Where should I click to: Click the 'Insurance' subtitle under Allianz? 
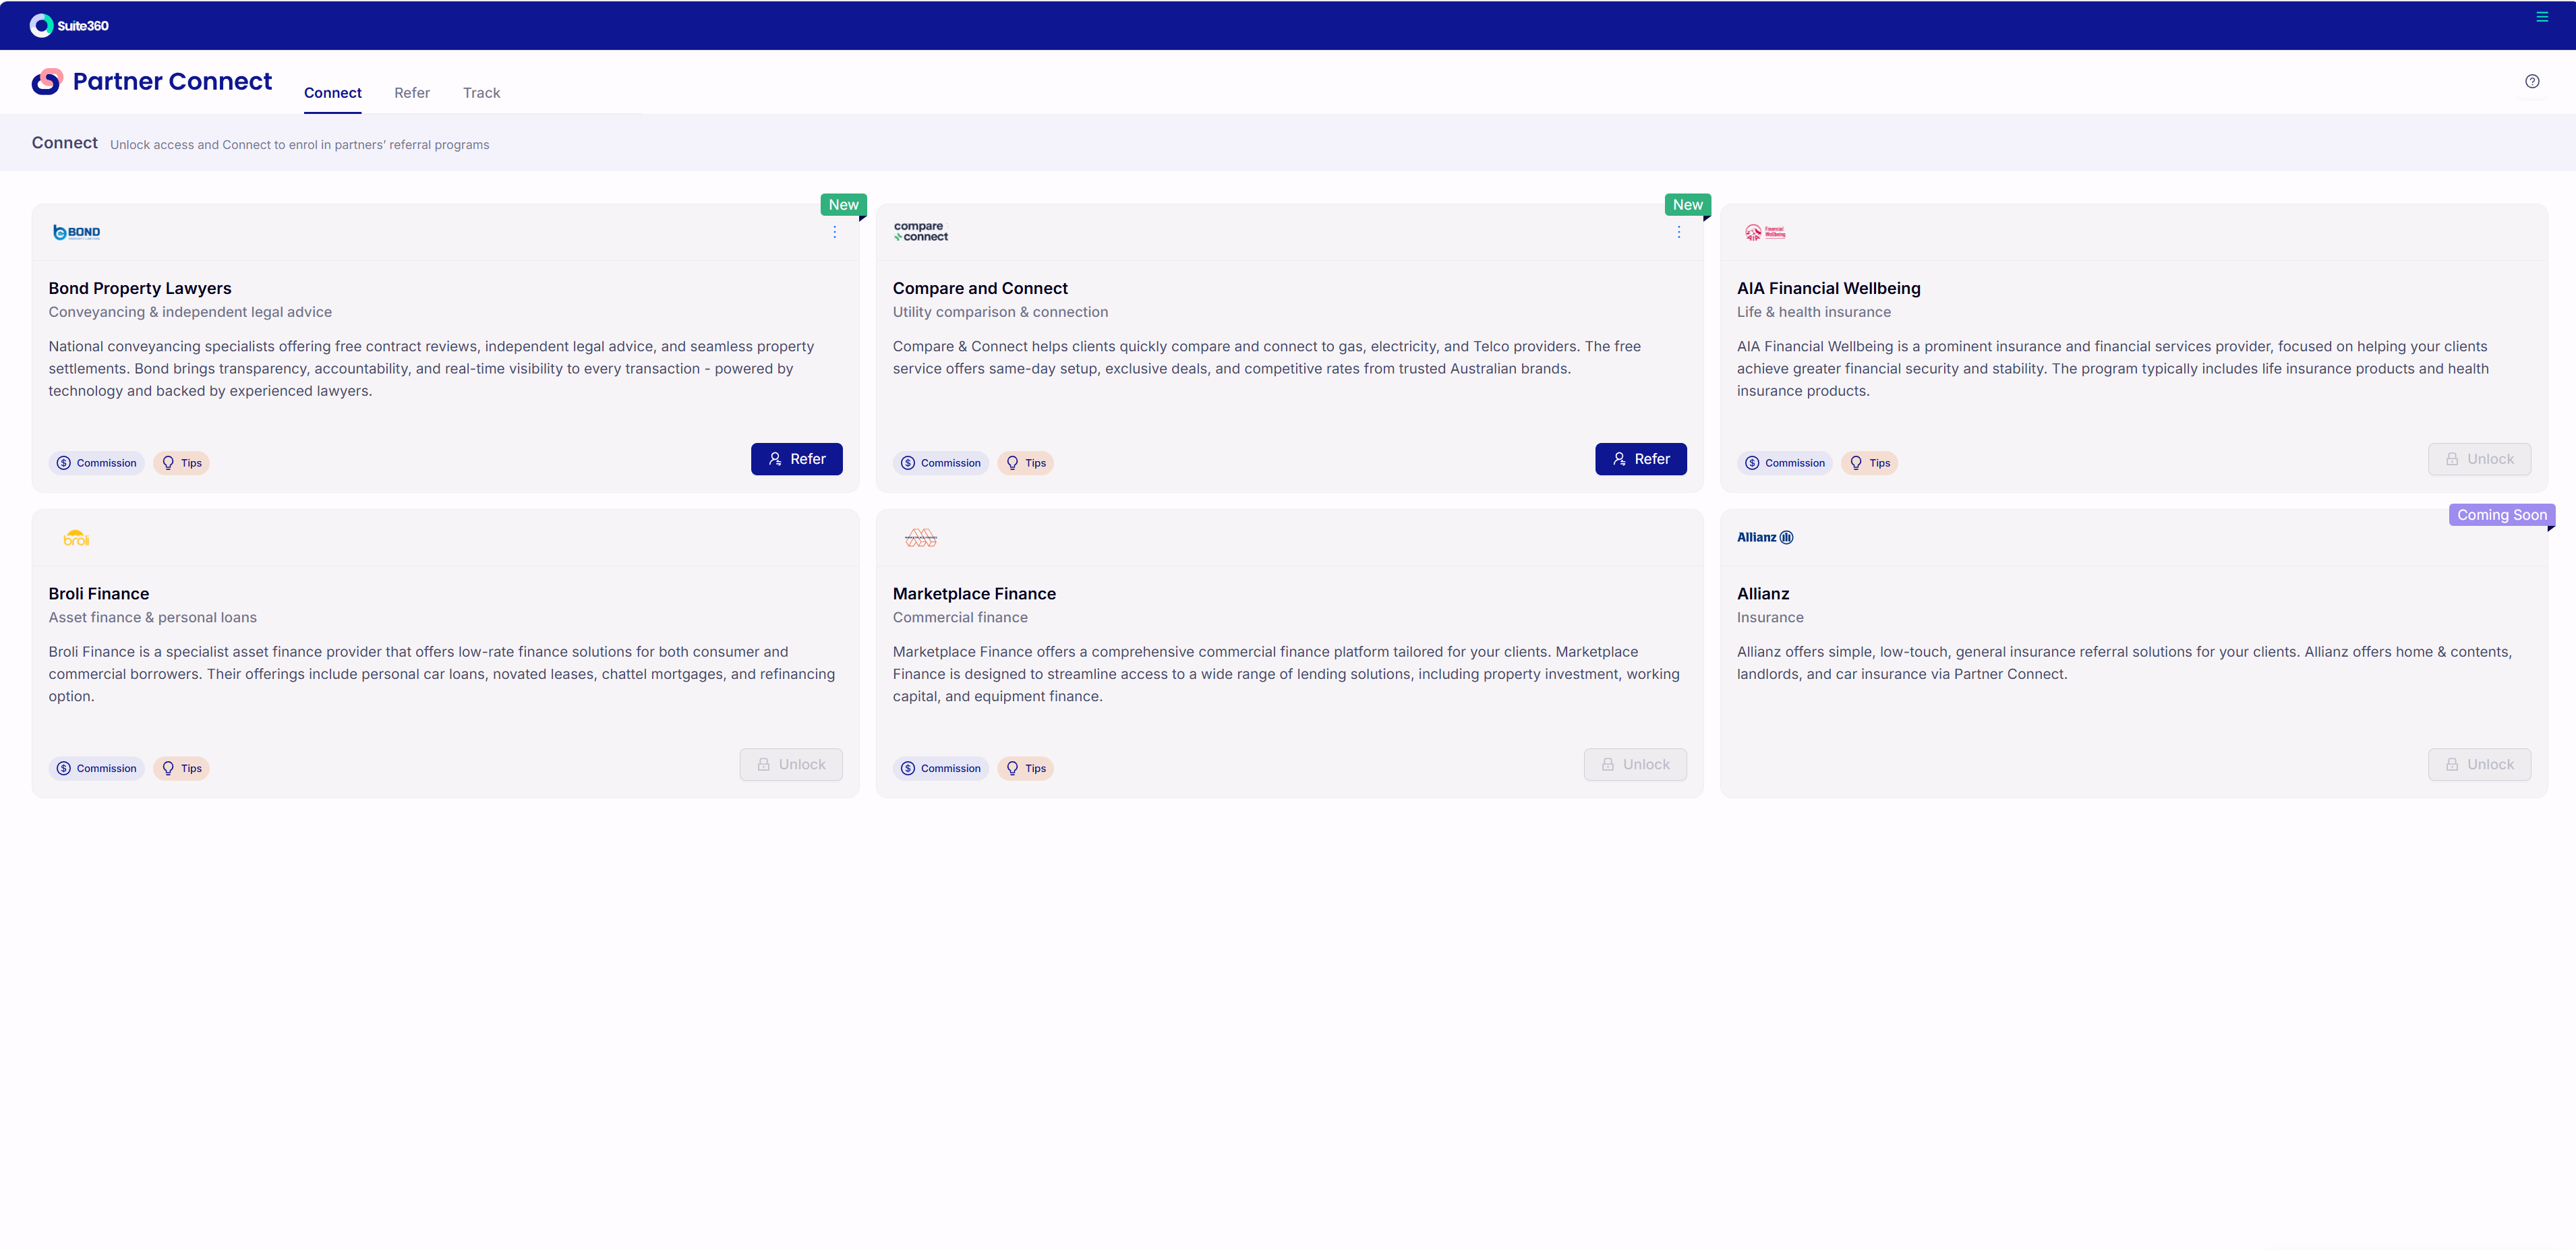pyautogui.click(x=1770, y=618)
